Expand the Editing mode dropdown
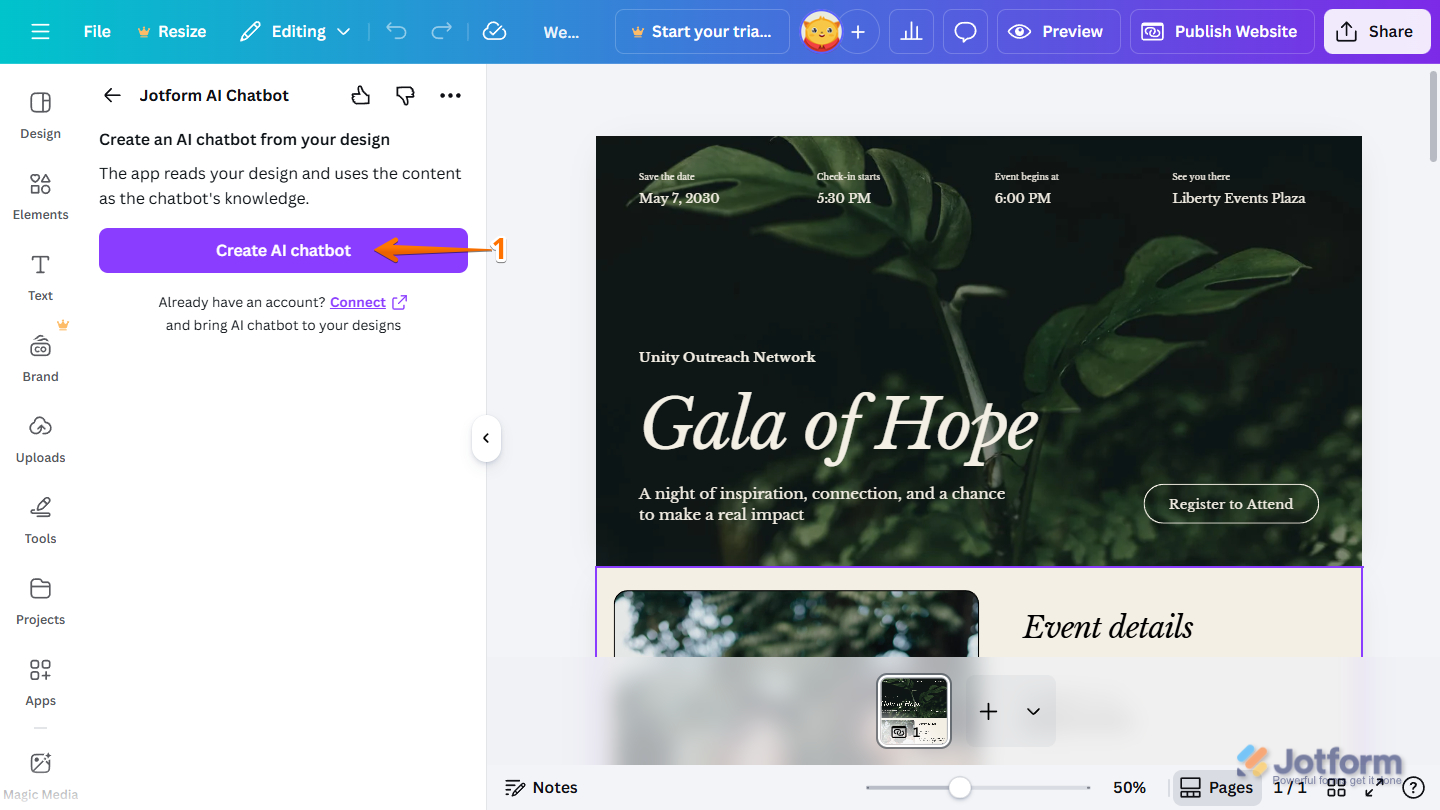 tap(347, 31)
